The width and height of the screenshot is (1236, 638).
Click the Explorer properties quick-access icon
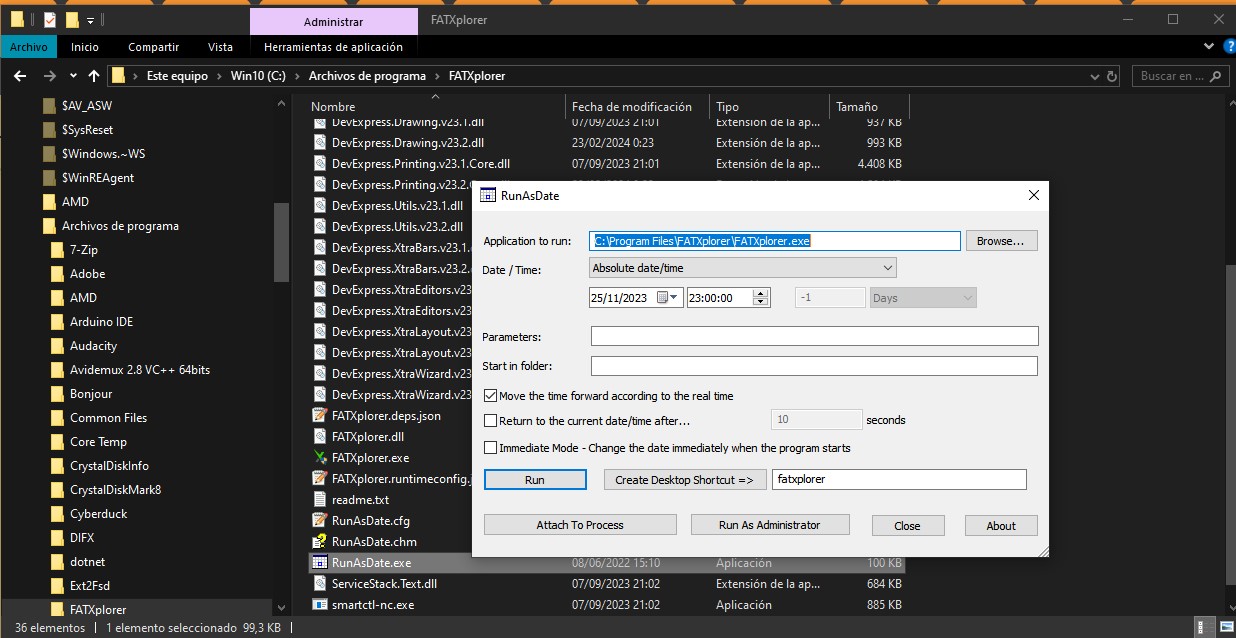point(50,20)
